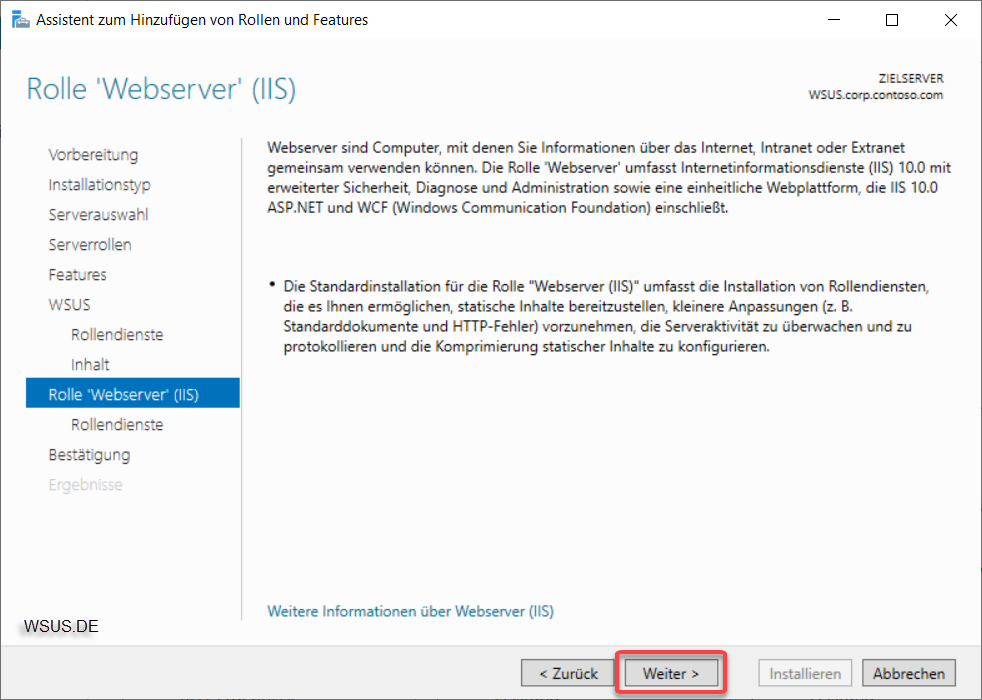Close the wizard window
This screenshot has height=700, width=982.
[x=950, y=20]
